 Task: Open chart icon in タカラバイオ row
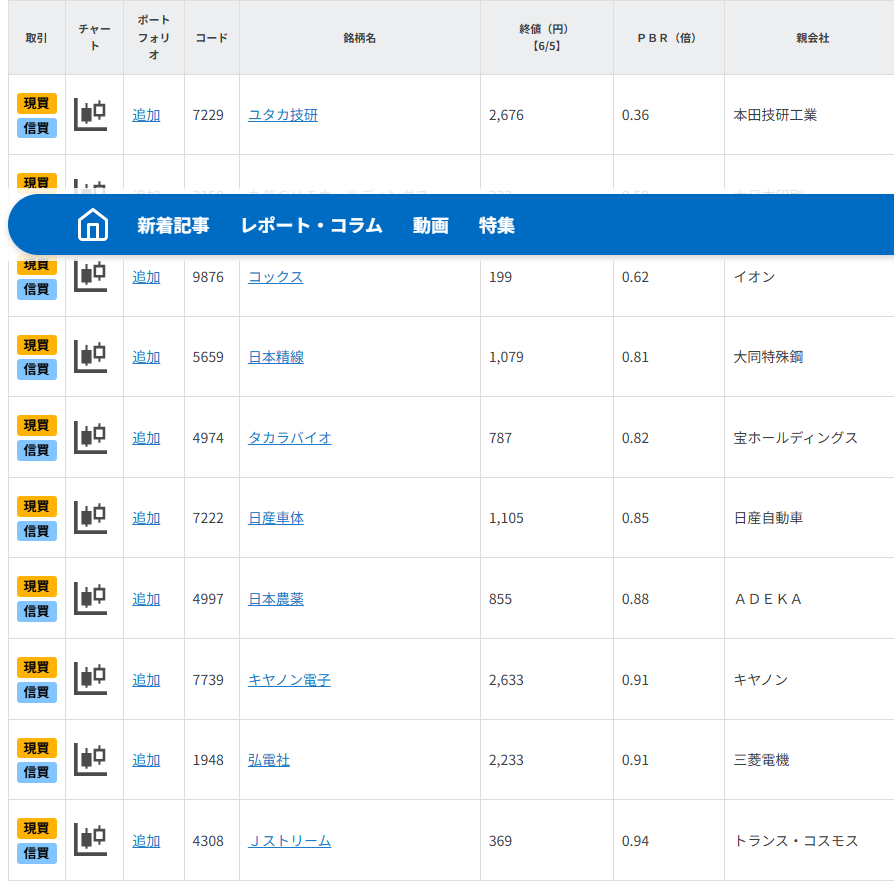(91, 437)
